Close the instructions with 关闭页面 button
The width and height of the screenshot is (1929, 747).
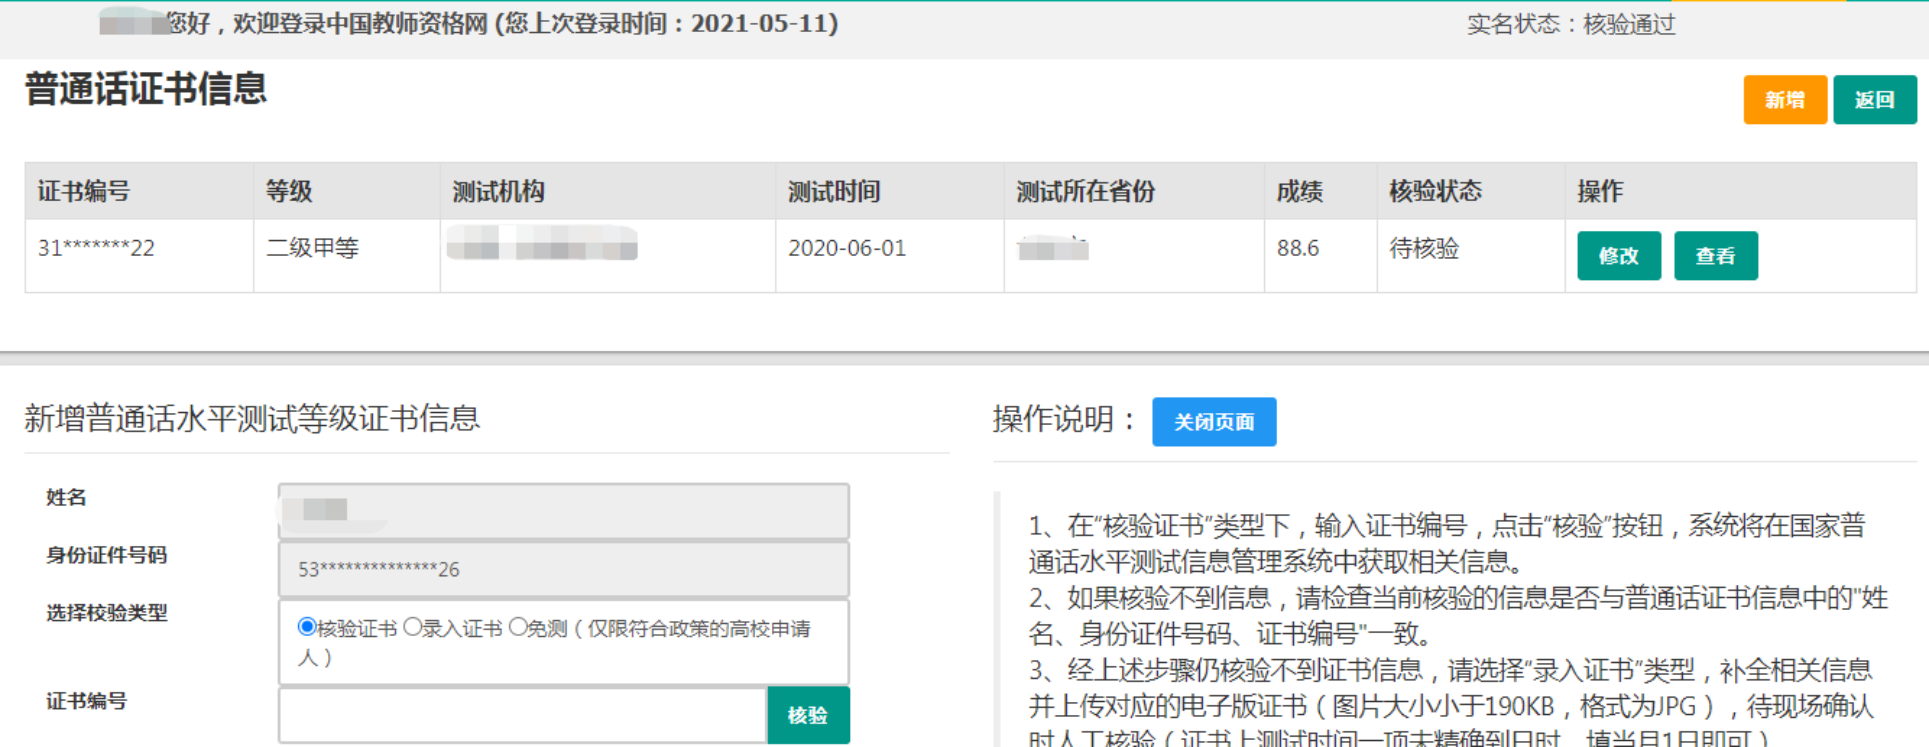[x=1213, y=422]
